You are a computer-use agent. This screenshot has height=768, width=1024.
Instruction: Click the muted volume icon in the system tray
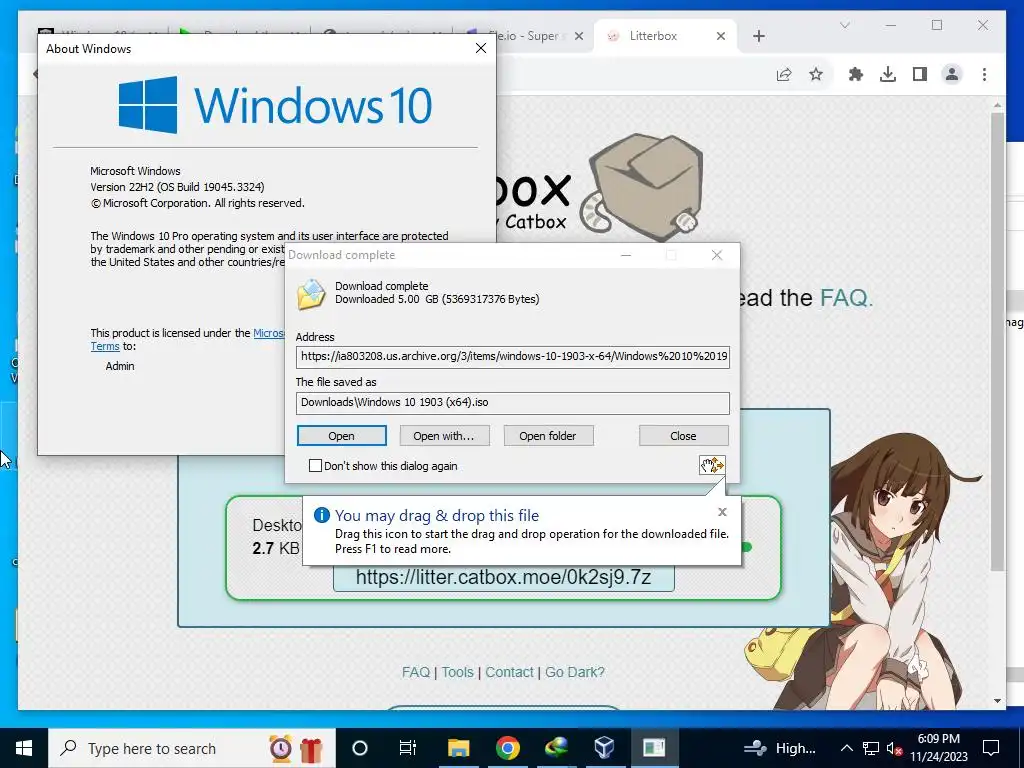click(x=894, y=748)
